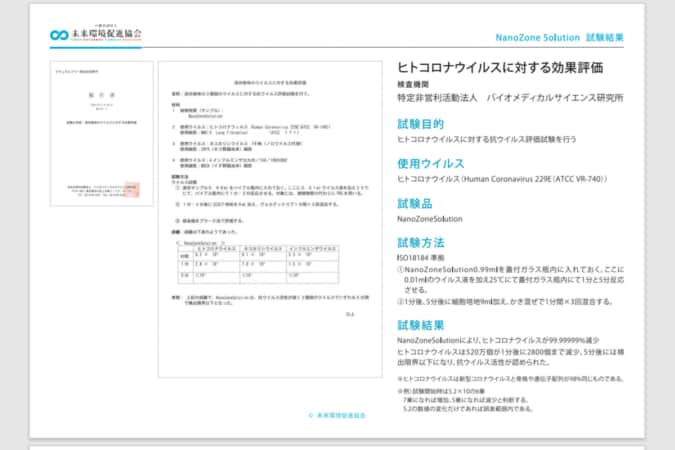The image size is (675, 450).
Task: Open the large test report document image
Action: pos(270,219)
